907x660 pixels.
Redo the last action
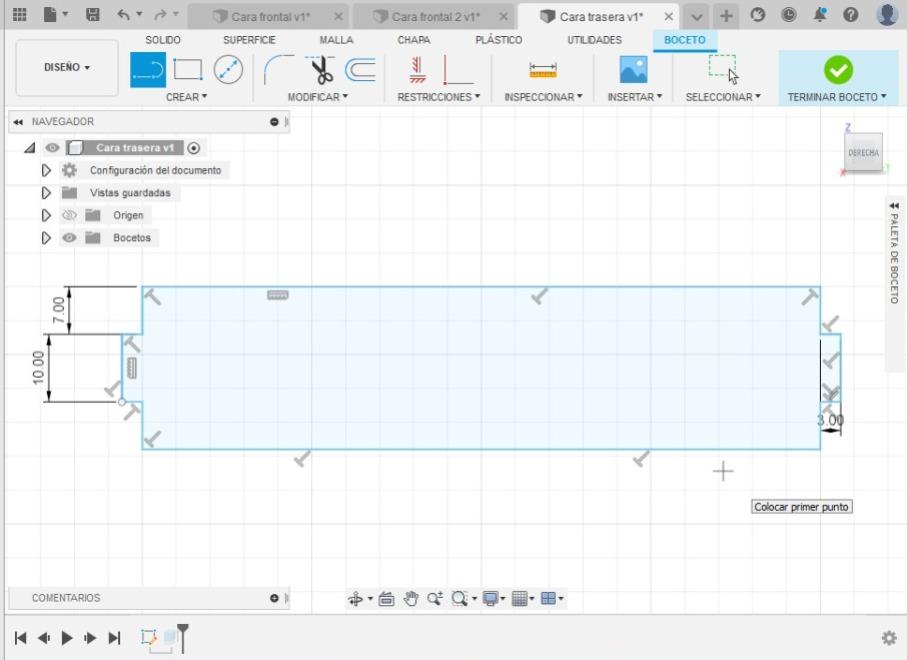coord(160,14)
